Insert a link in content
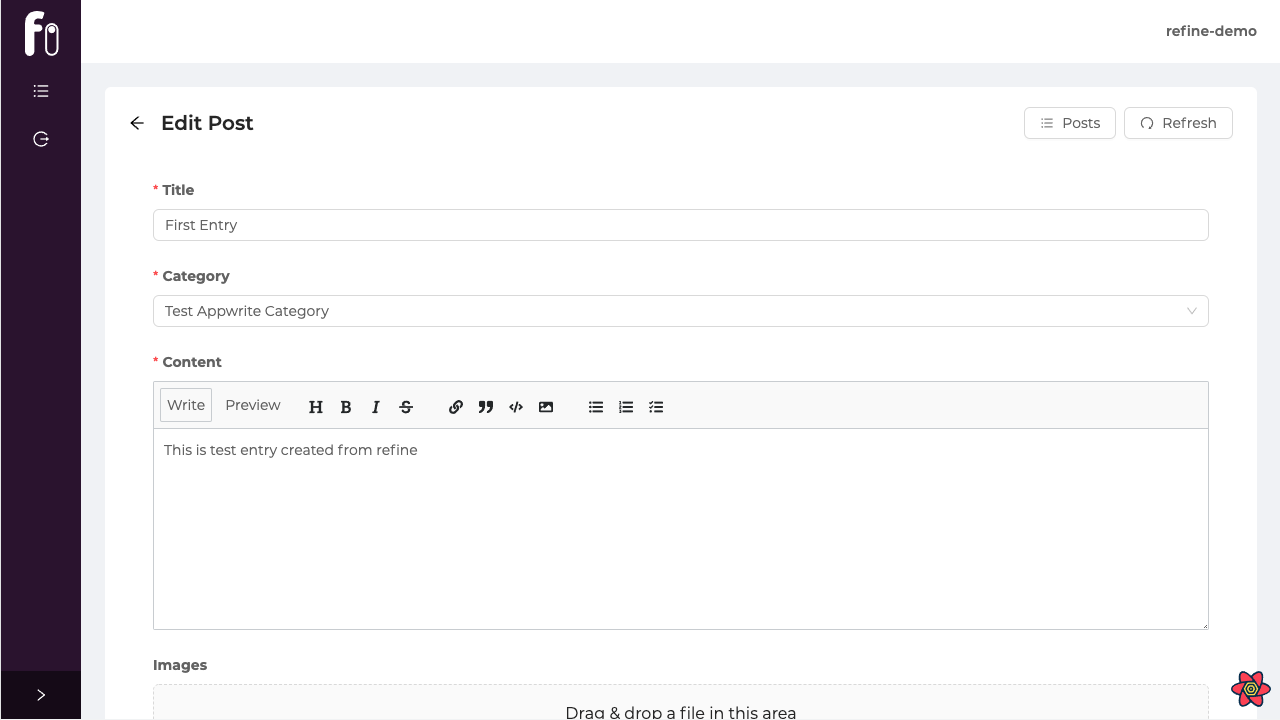The width and height of the screenshot is (1280, 720). coord(456,407)
